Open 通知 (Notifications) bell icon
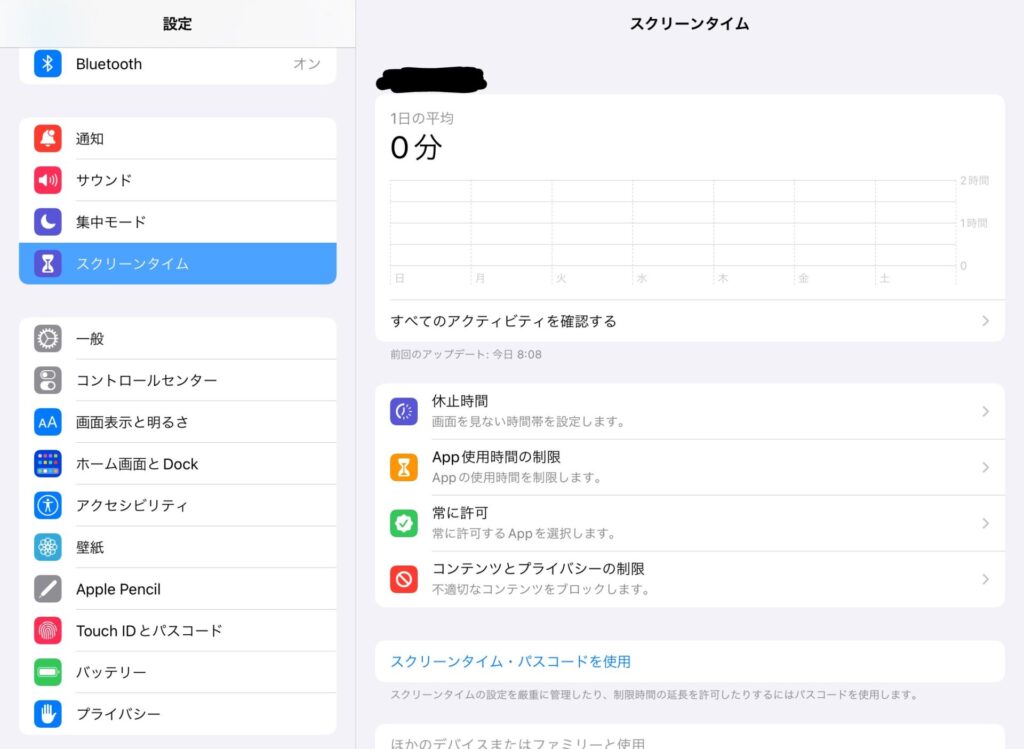 click(x=48, y=139)
